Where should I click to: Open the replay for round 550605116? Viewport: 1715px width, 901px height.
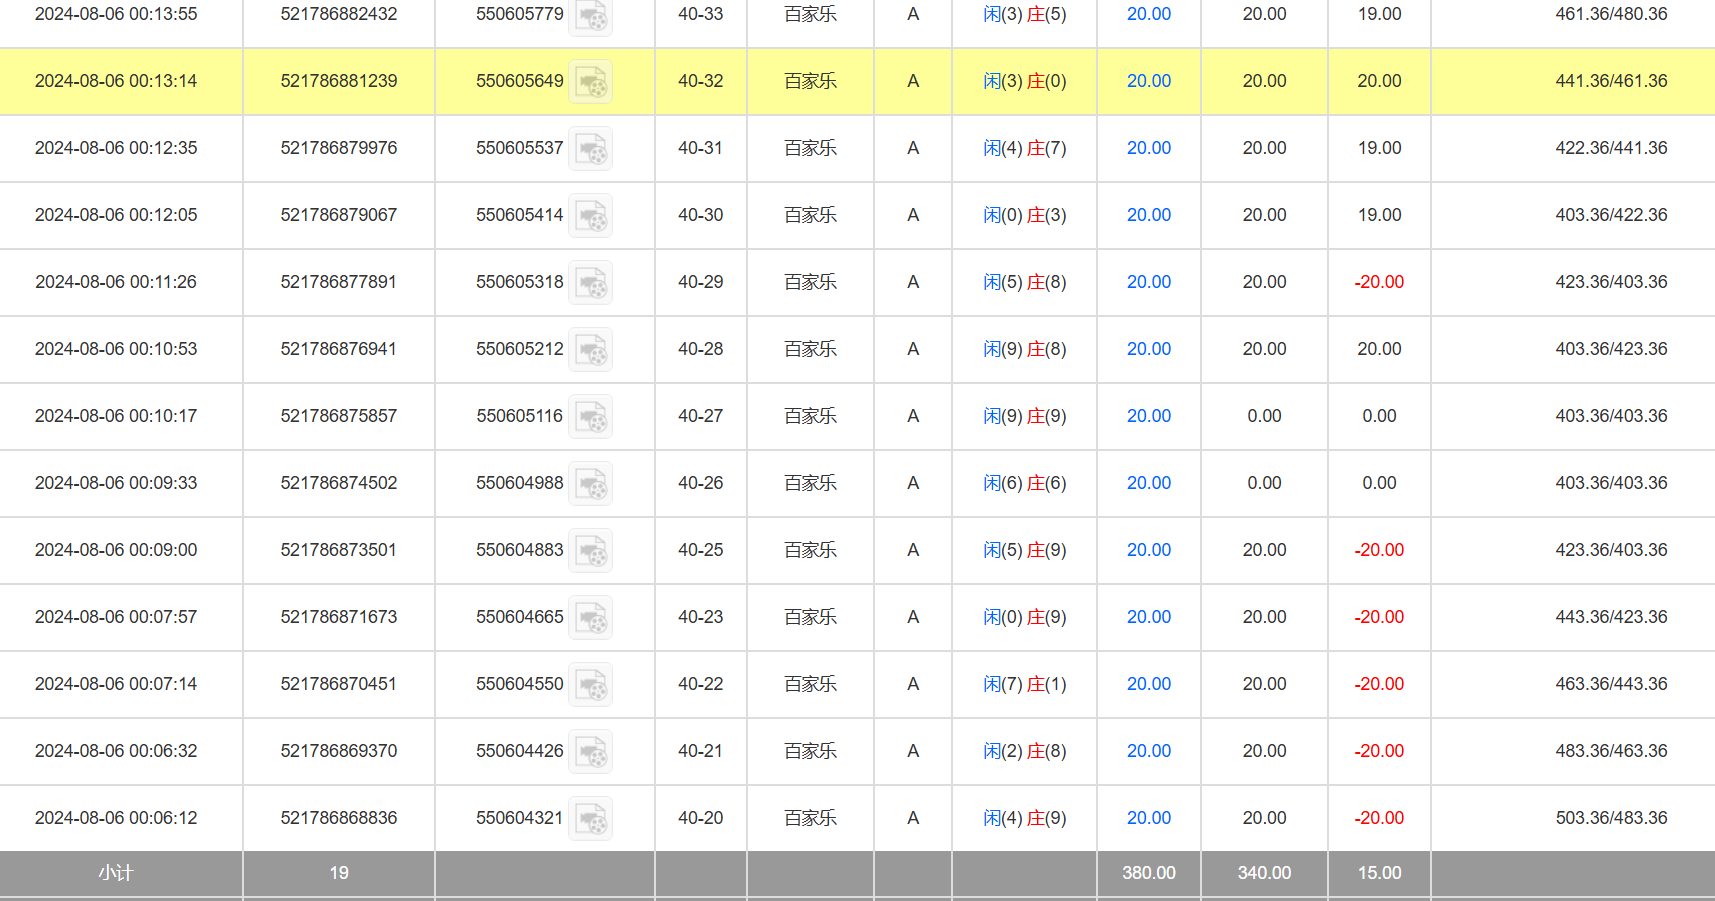591,417
